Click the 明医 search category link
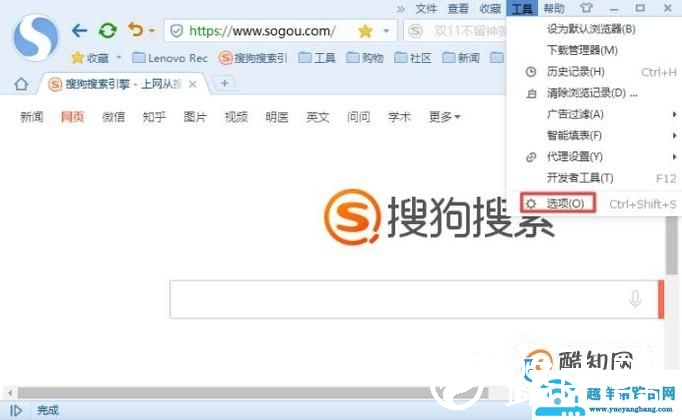 point(277,117)
